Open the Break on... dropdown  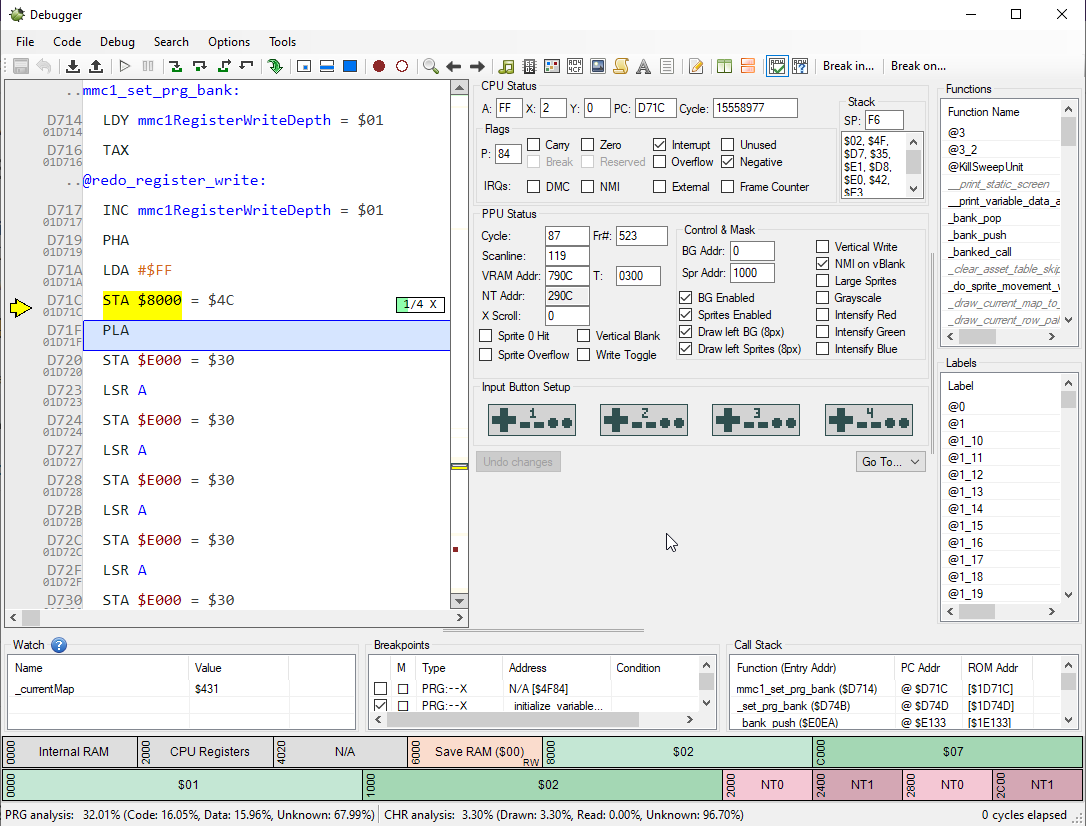coord(918,66)
